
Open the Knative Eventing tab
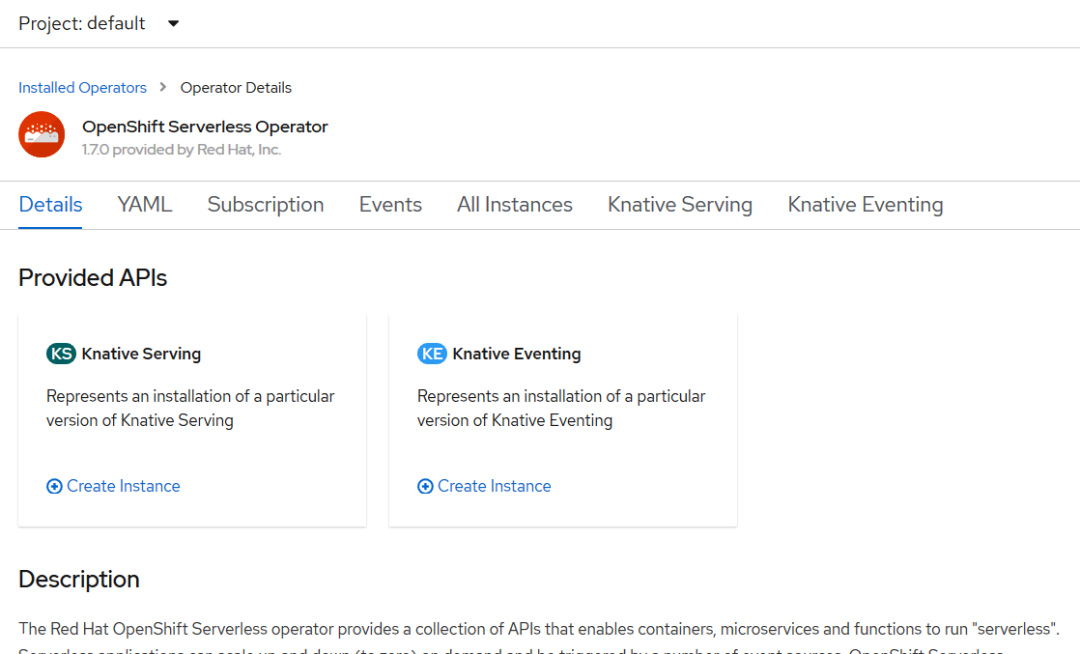point(865,204)
